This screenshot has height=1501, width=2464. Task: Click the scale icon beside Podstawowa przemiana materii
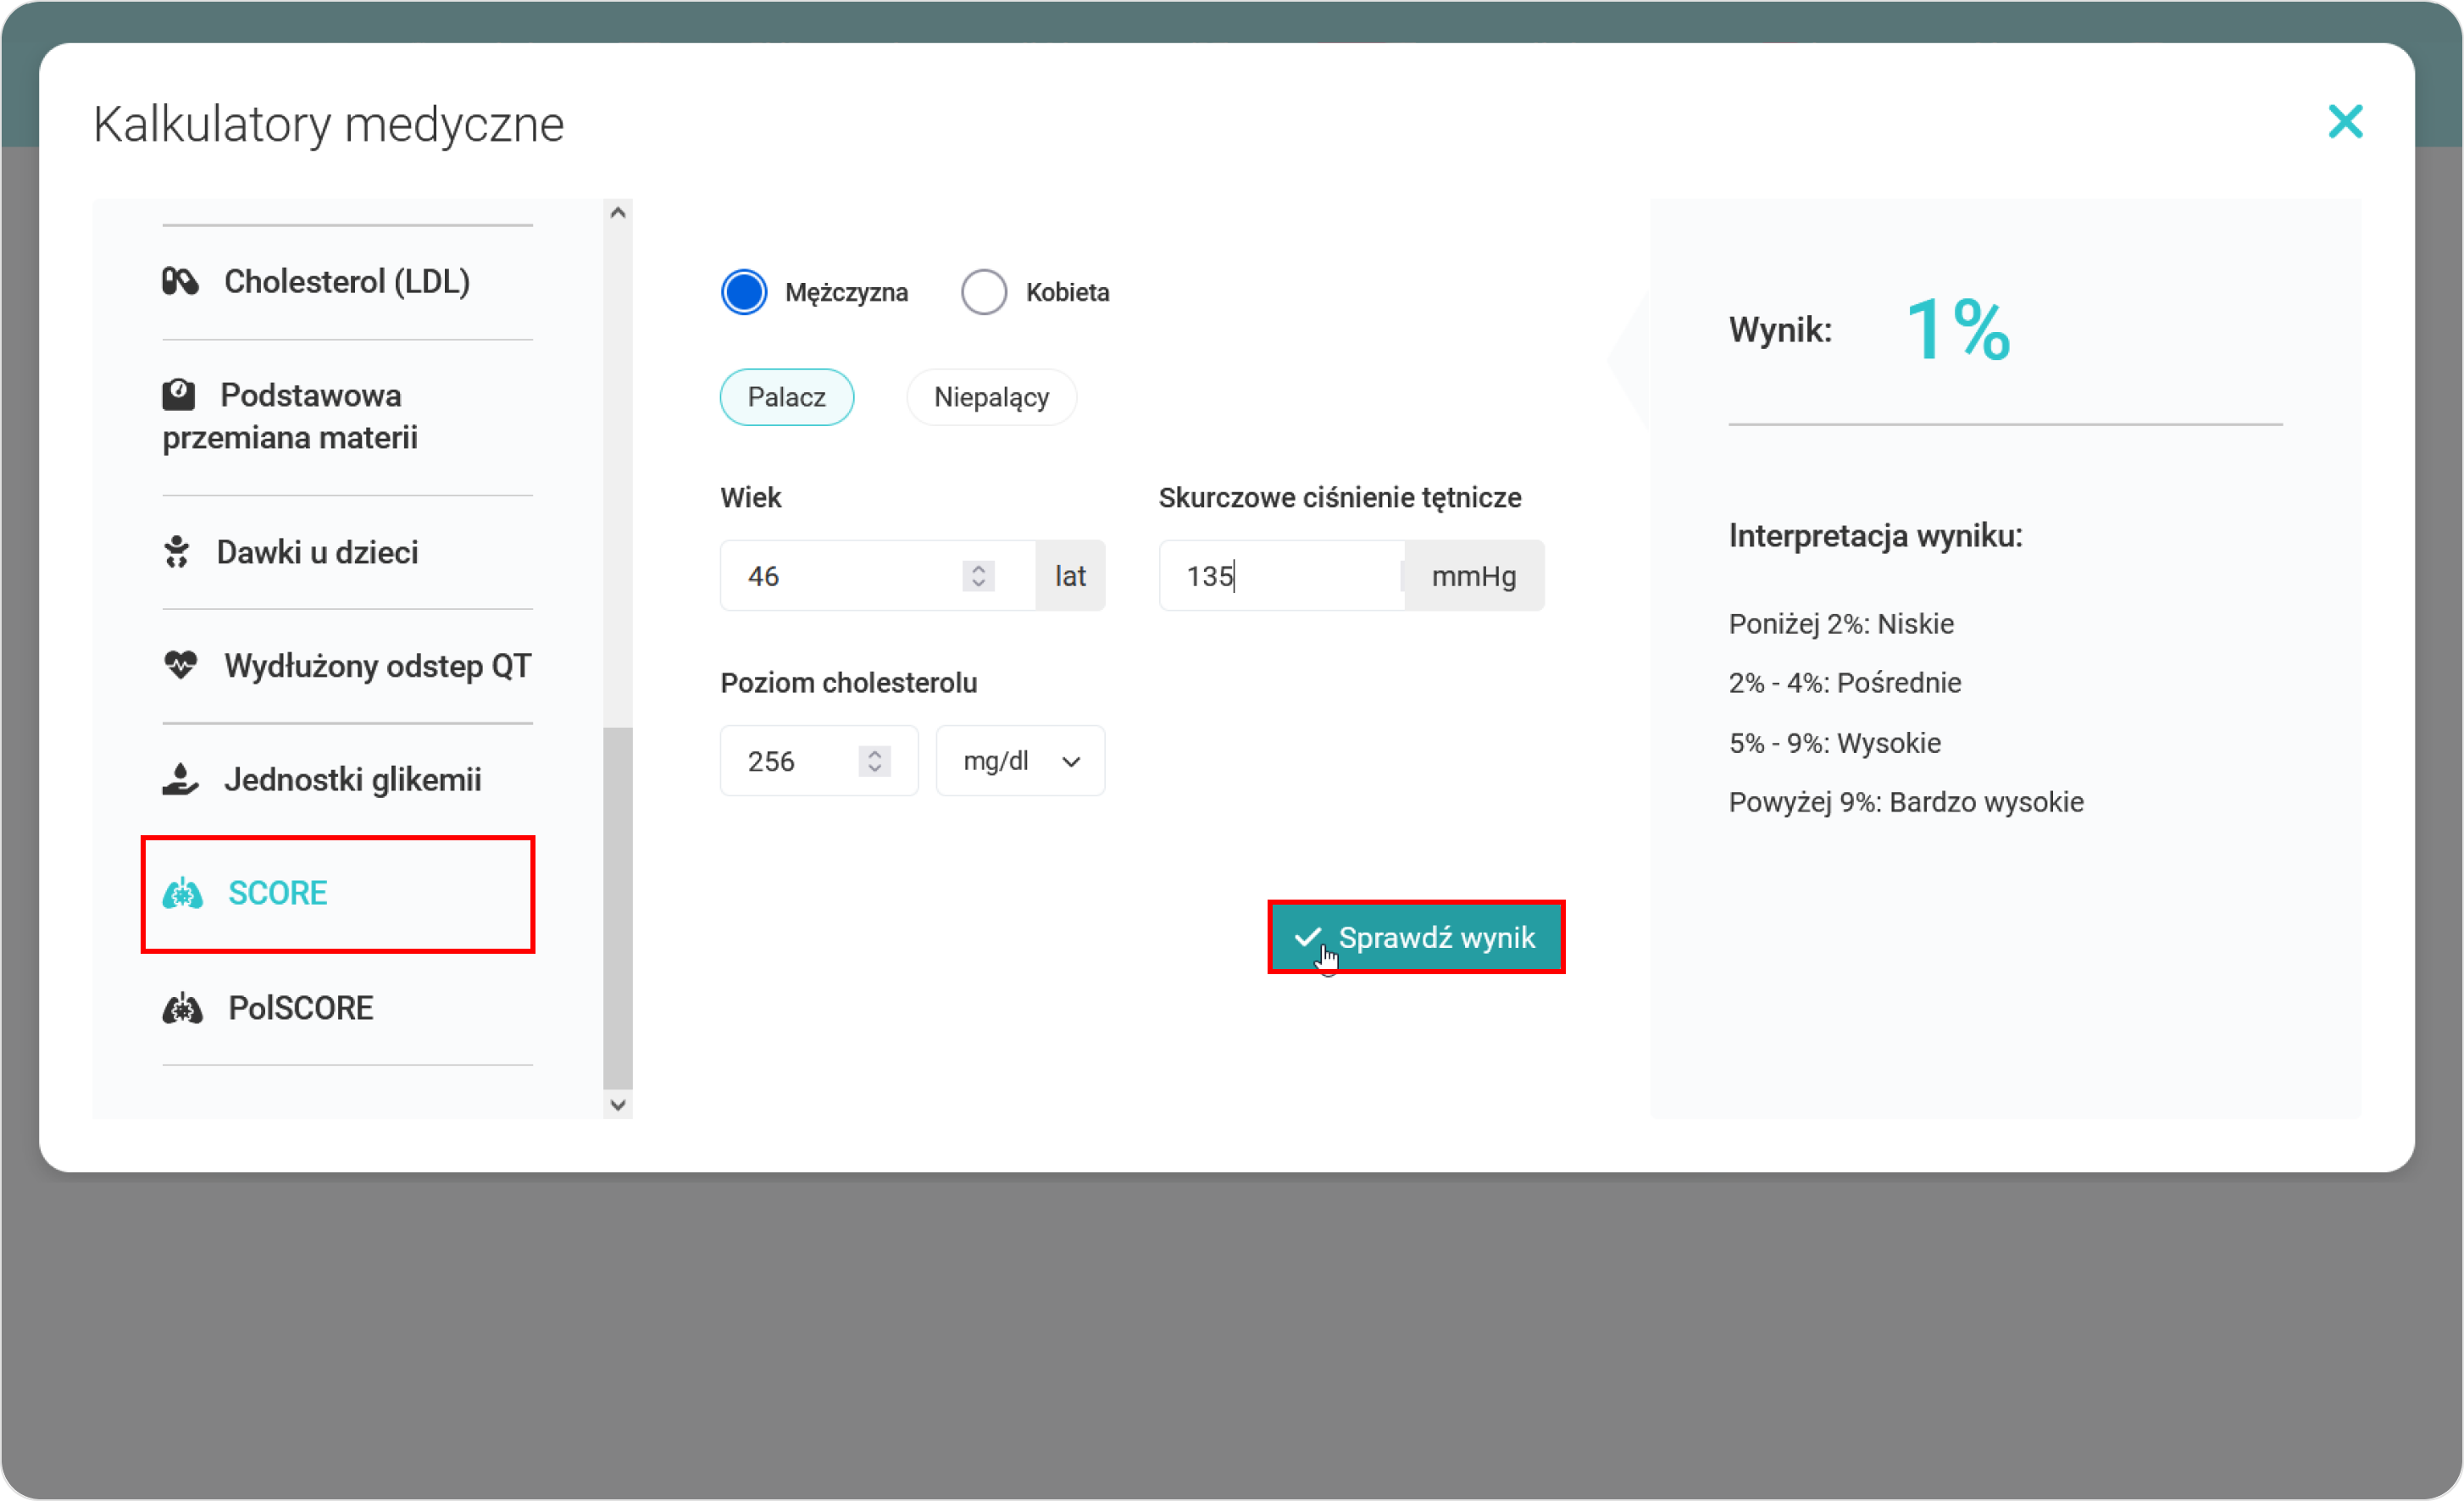179,395
